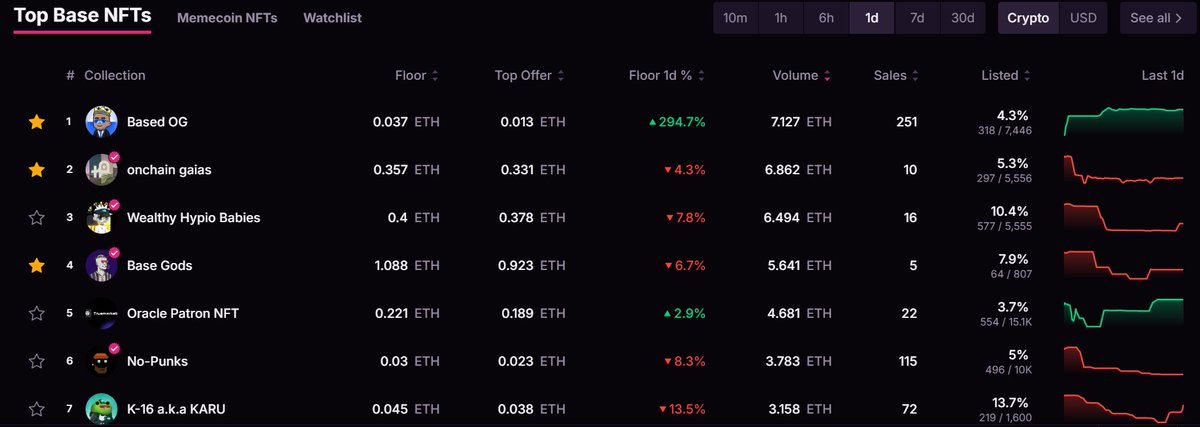Click the 294.7% floor change value
The image size is (1200, 427).
[677, 122]
